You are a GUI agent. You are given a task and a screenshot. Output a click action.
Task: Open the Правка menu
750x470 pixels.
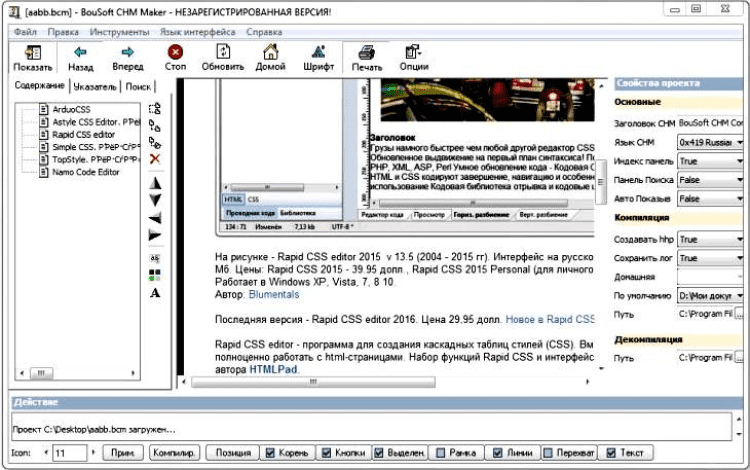[x=63, y=32]
